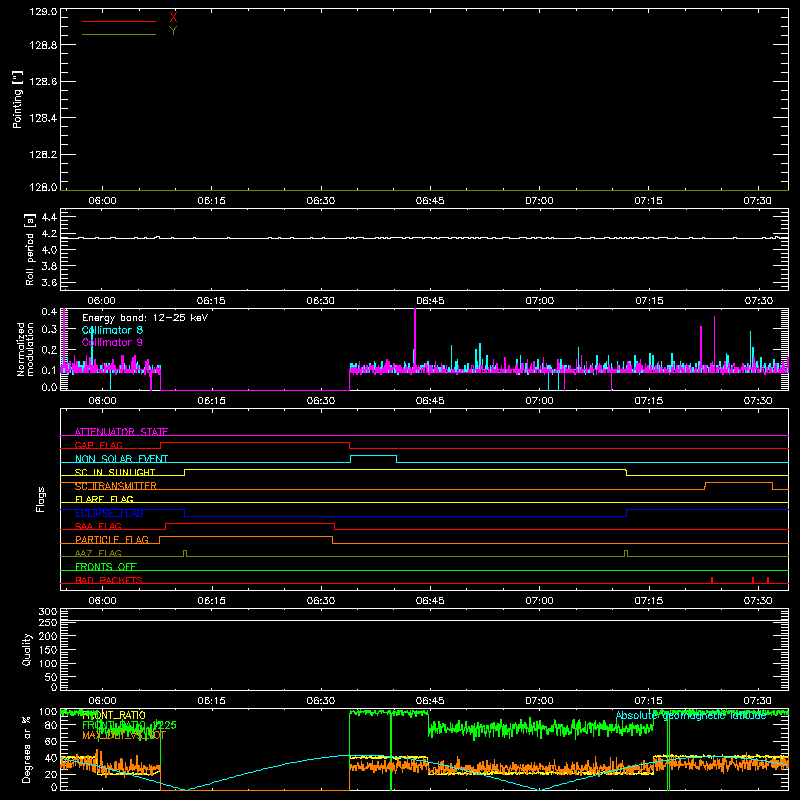Click the SC_TRANSMITTER flag label
Image resolution: width=800 pixels, height=800 pixels.
click(116, 486)
